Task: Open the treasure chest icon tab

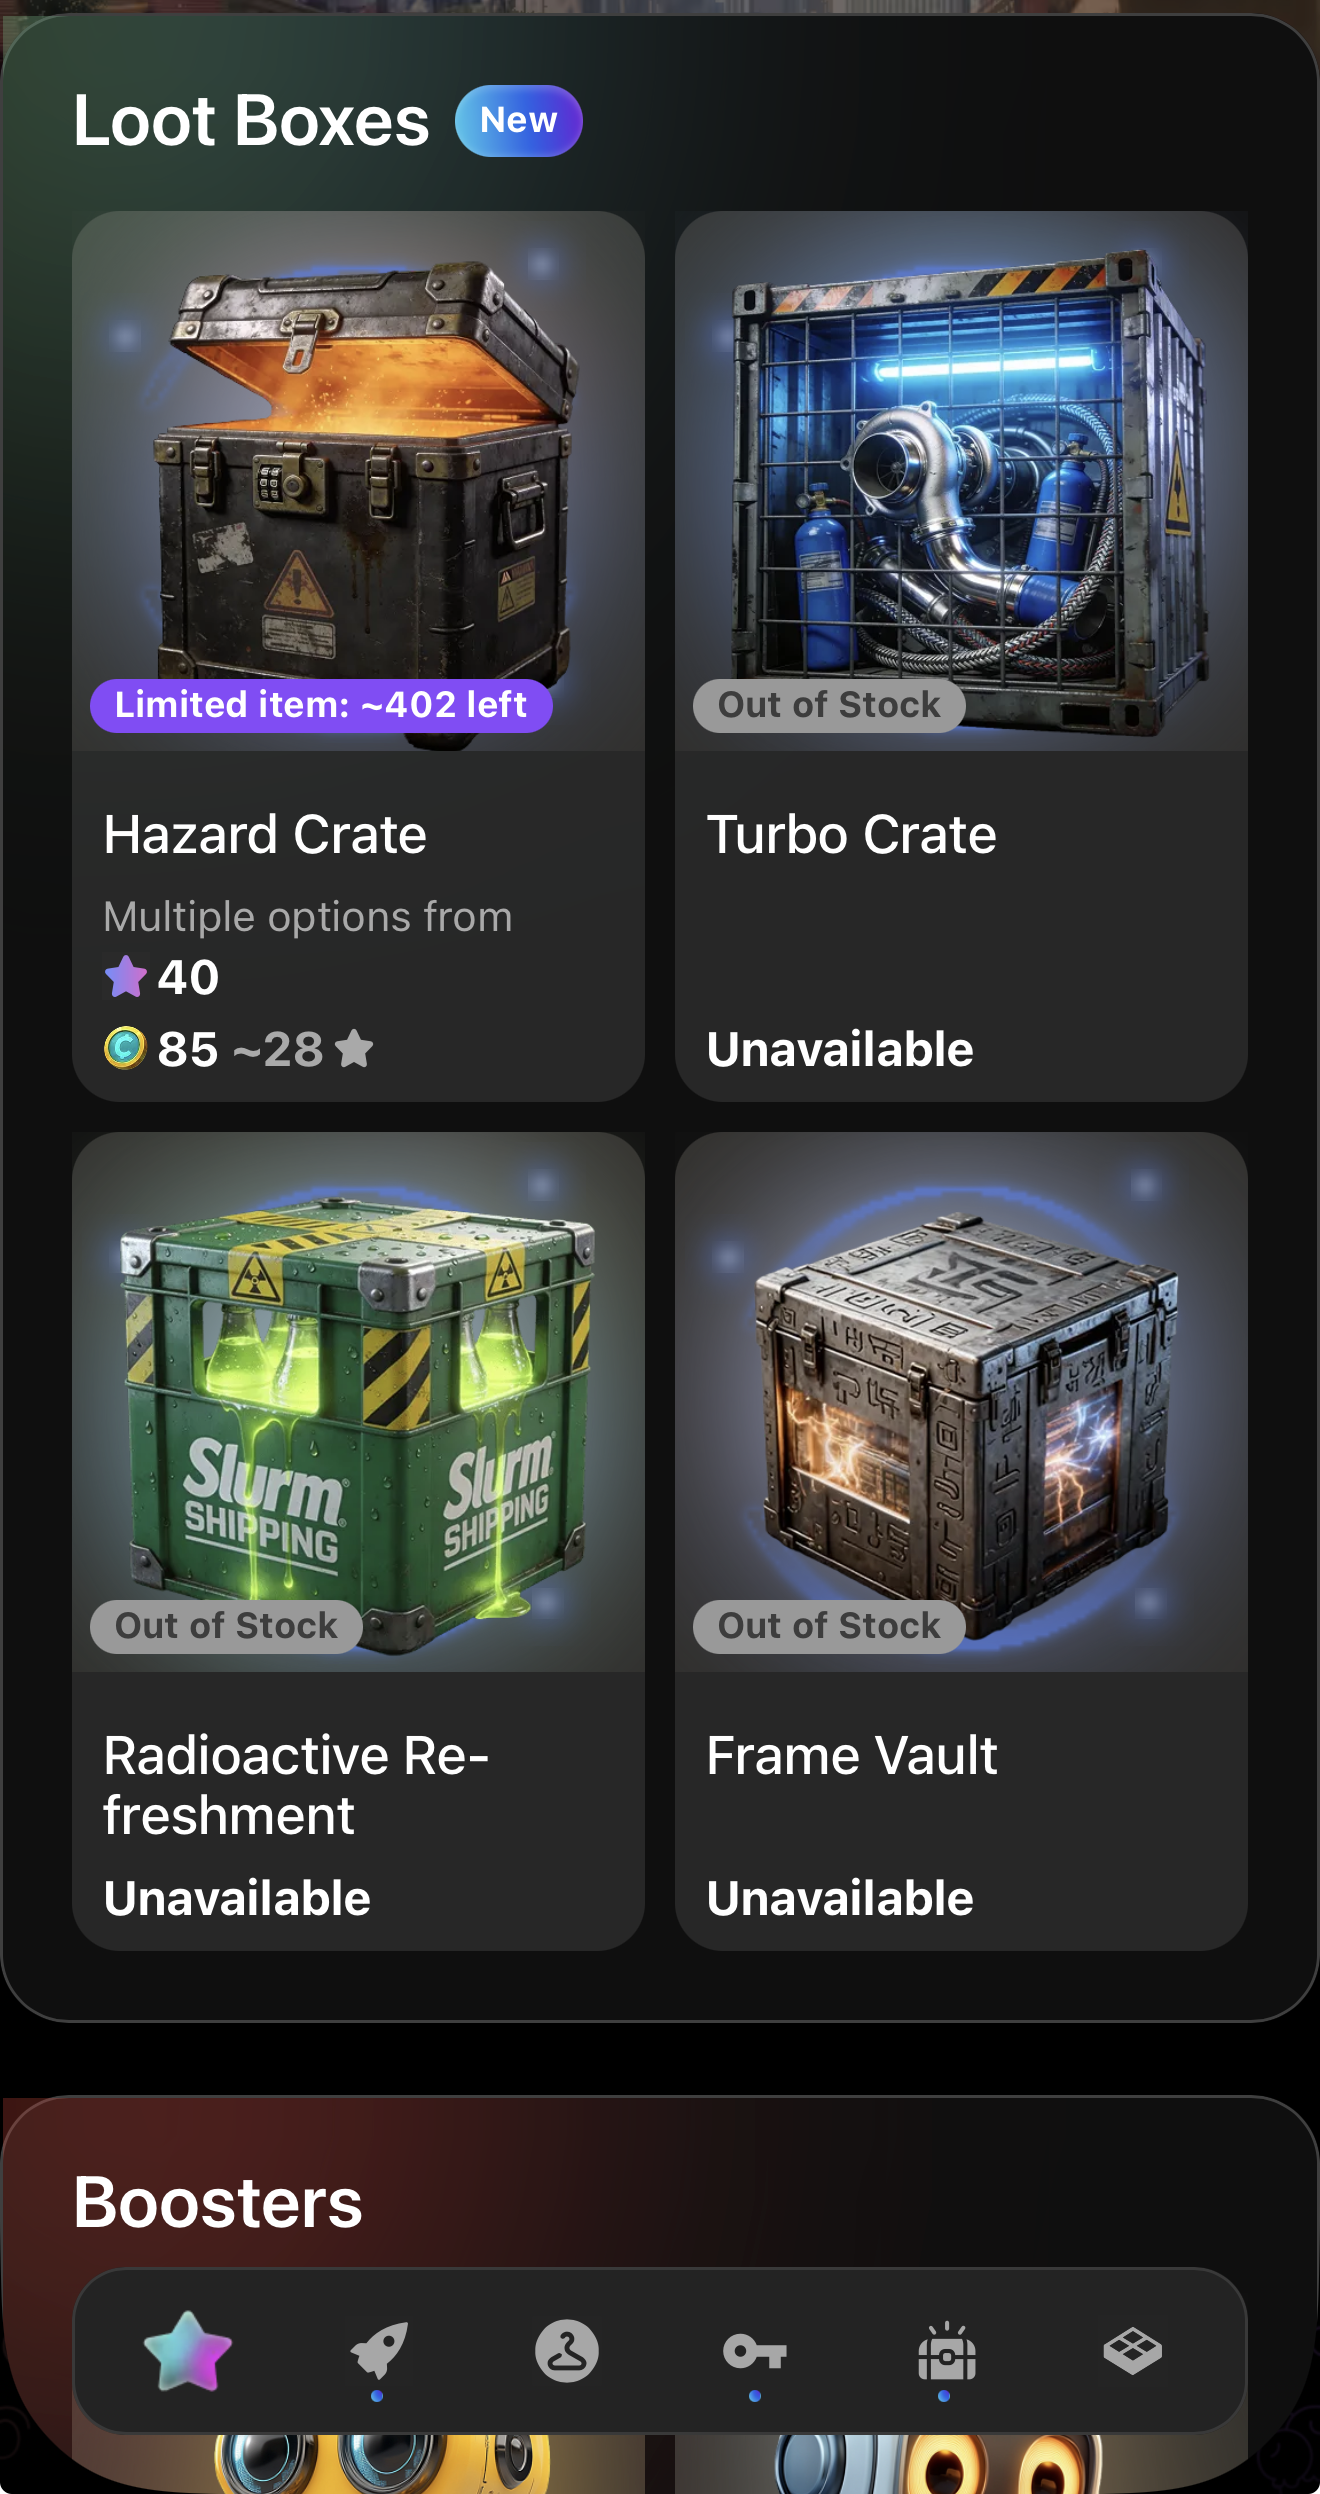Action: pos(946,2351)
